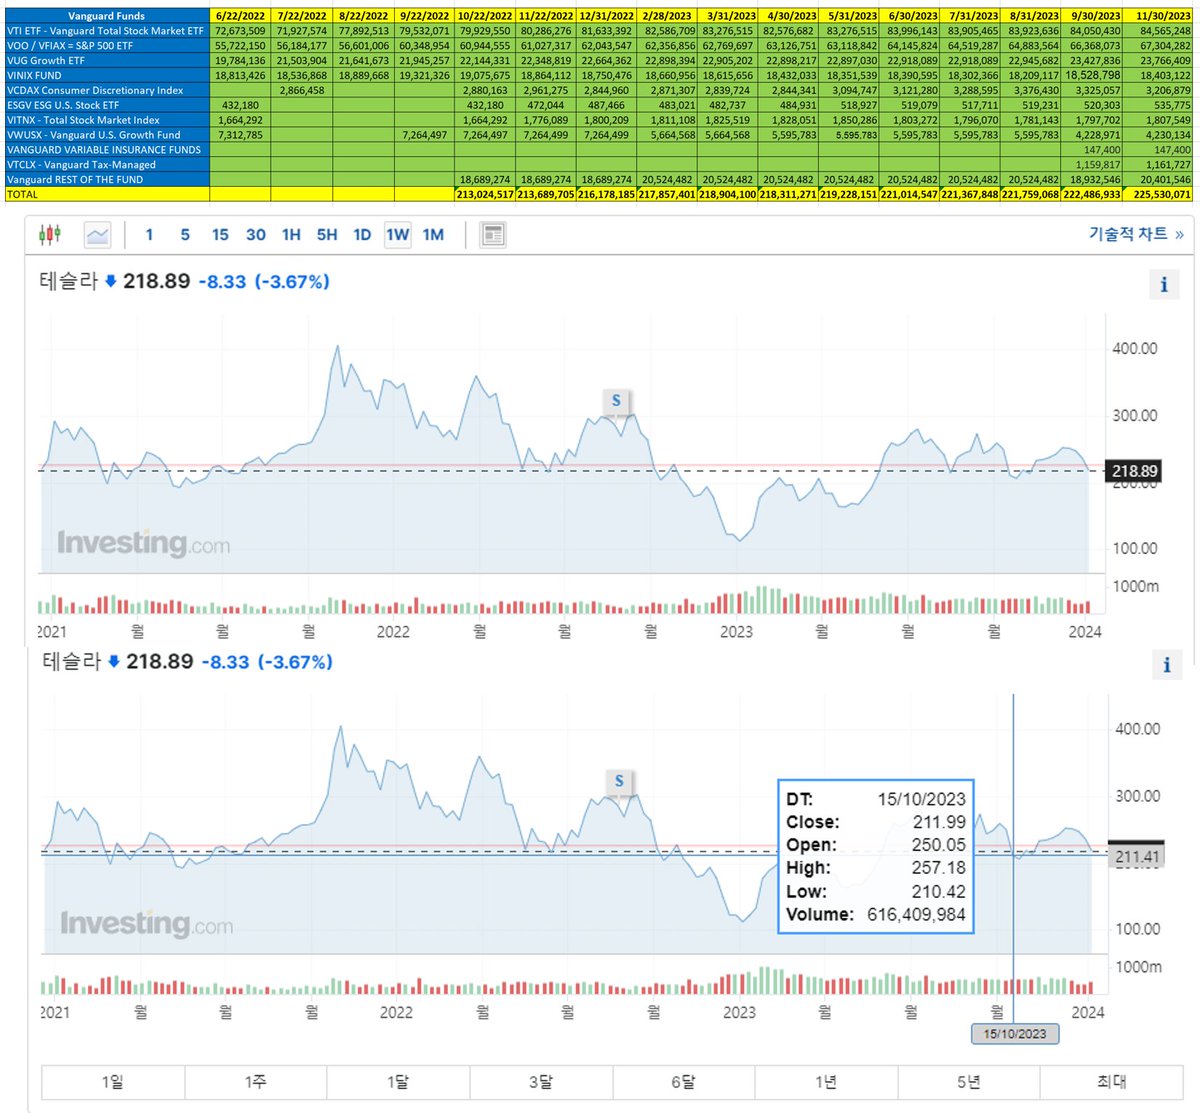Choose the 30 minute interval
Image resolution: width=1200 pixels, height=1113 pixels.
pos(256,234)
